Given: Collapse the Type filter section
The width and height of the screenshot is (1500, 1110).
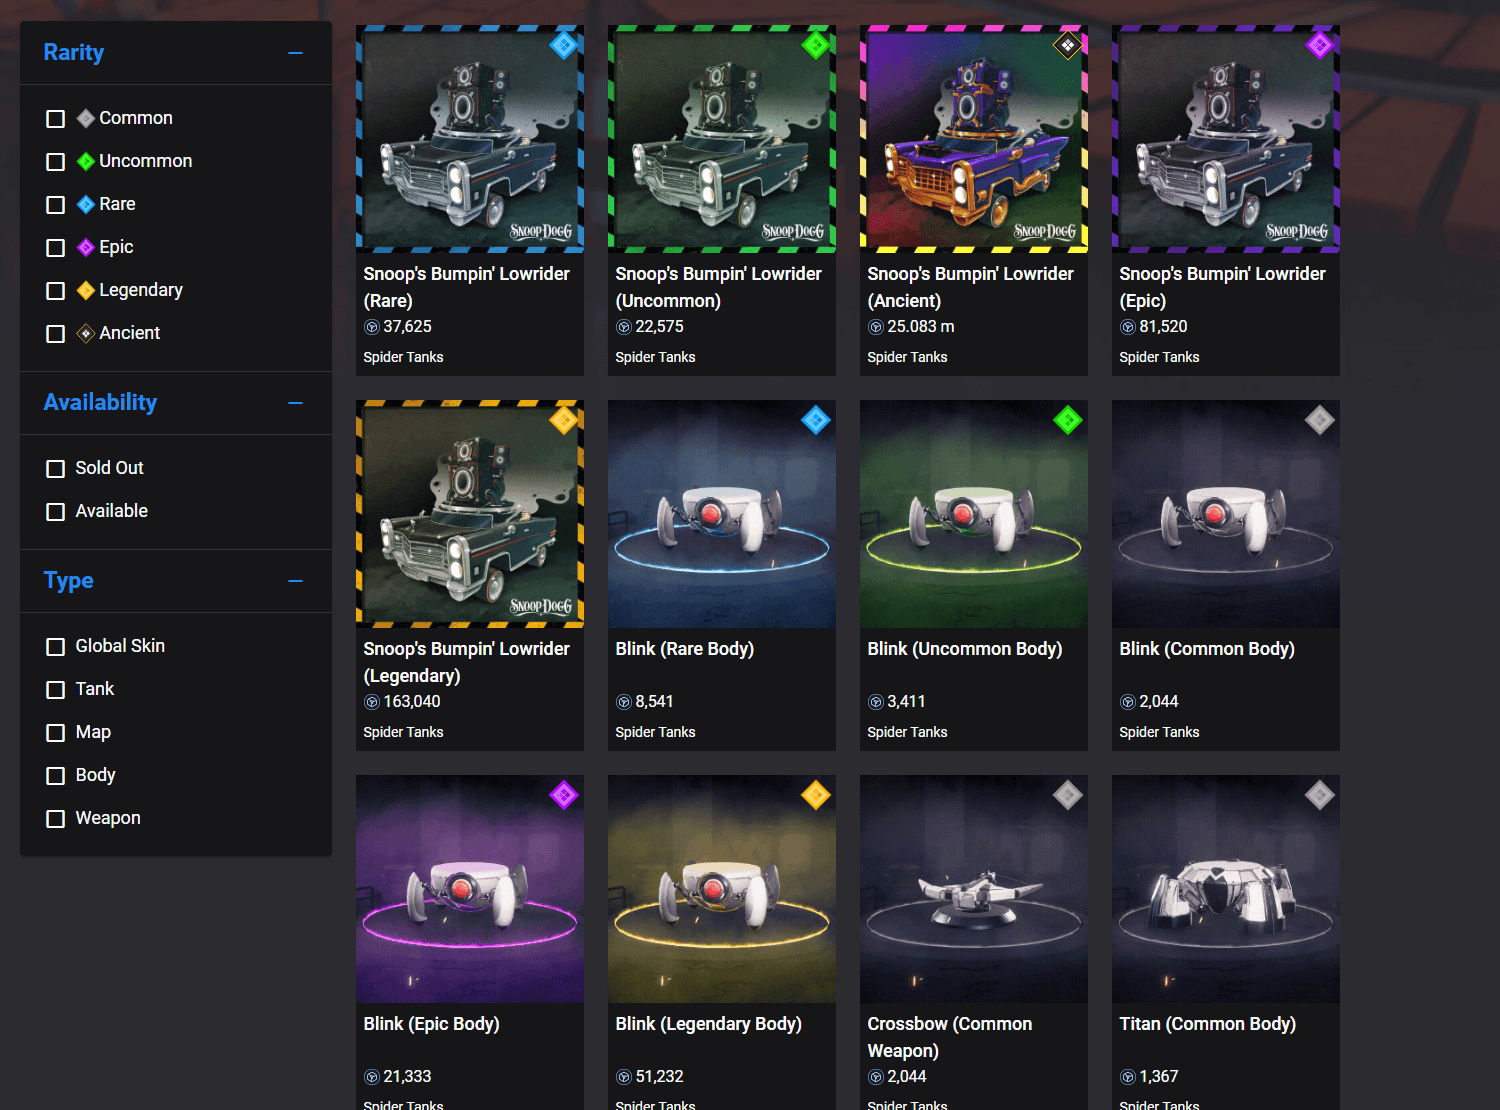Looking at the screenshot, I should point(295,581).
